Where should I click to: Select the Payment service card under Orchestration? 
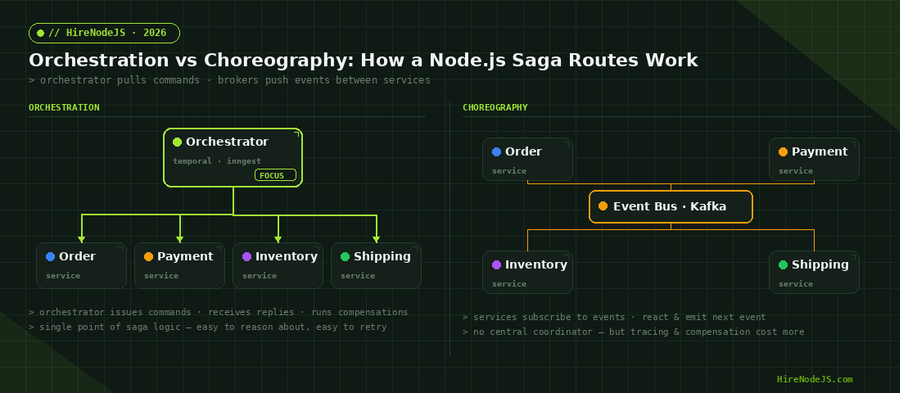point(179,266)
